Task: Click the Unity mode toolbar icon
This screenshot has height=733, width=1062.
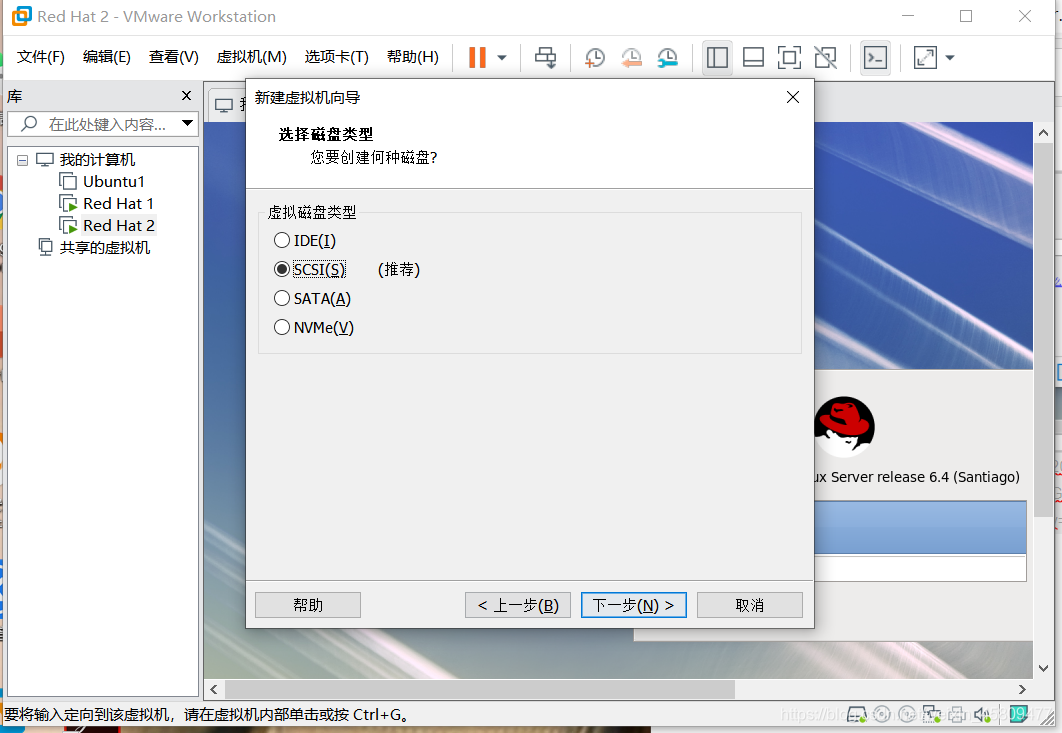Action: [825, 58]
